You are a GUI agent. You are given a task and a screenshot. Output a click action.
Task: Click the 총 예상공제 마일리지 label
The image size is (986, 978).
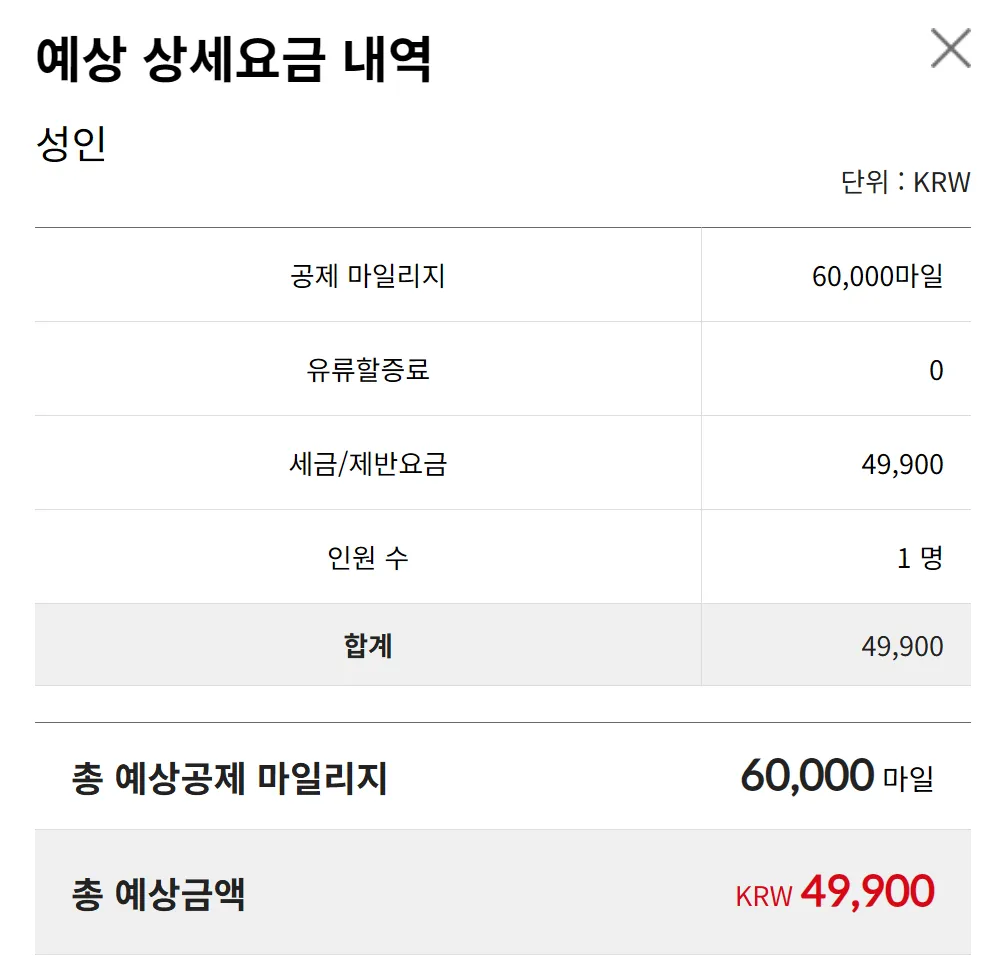click(x=229, y=778)
